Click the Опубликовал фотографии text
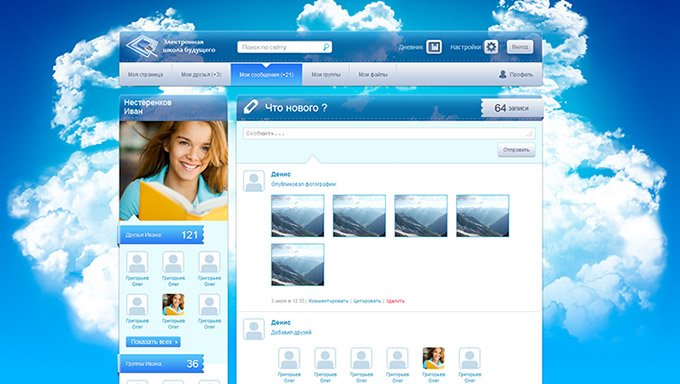680x384 pixels. tap(304, 184)
